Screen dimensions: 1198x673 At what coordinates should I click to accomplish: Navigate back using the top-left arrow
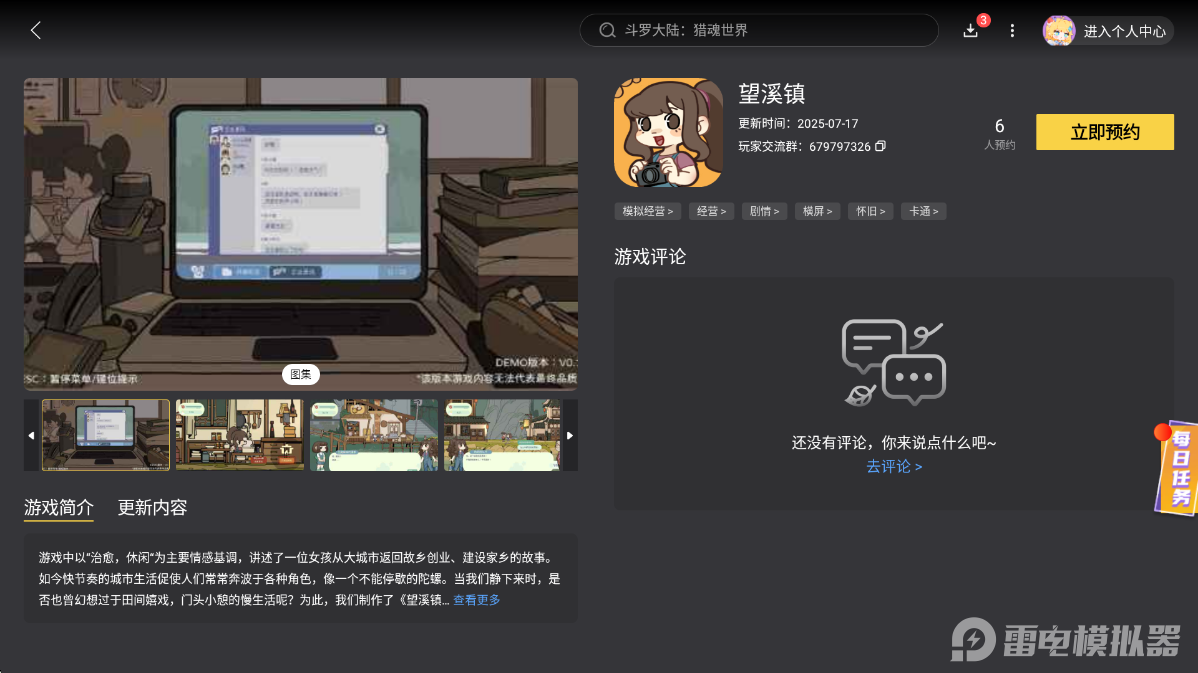(x=35, y=30)
